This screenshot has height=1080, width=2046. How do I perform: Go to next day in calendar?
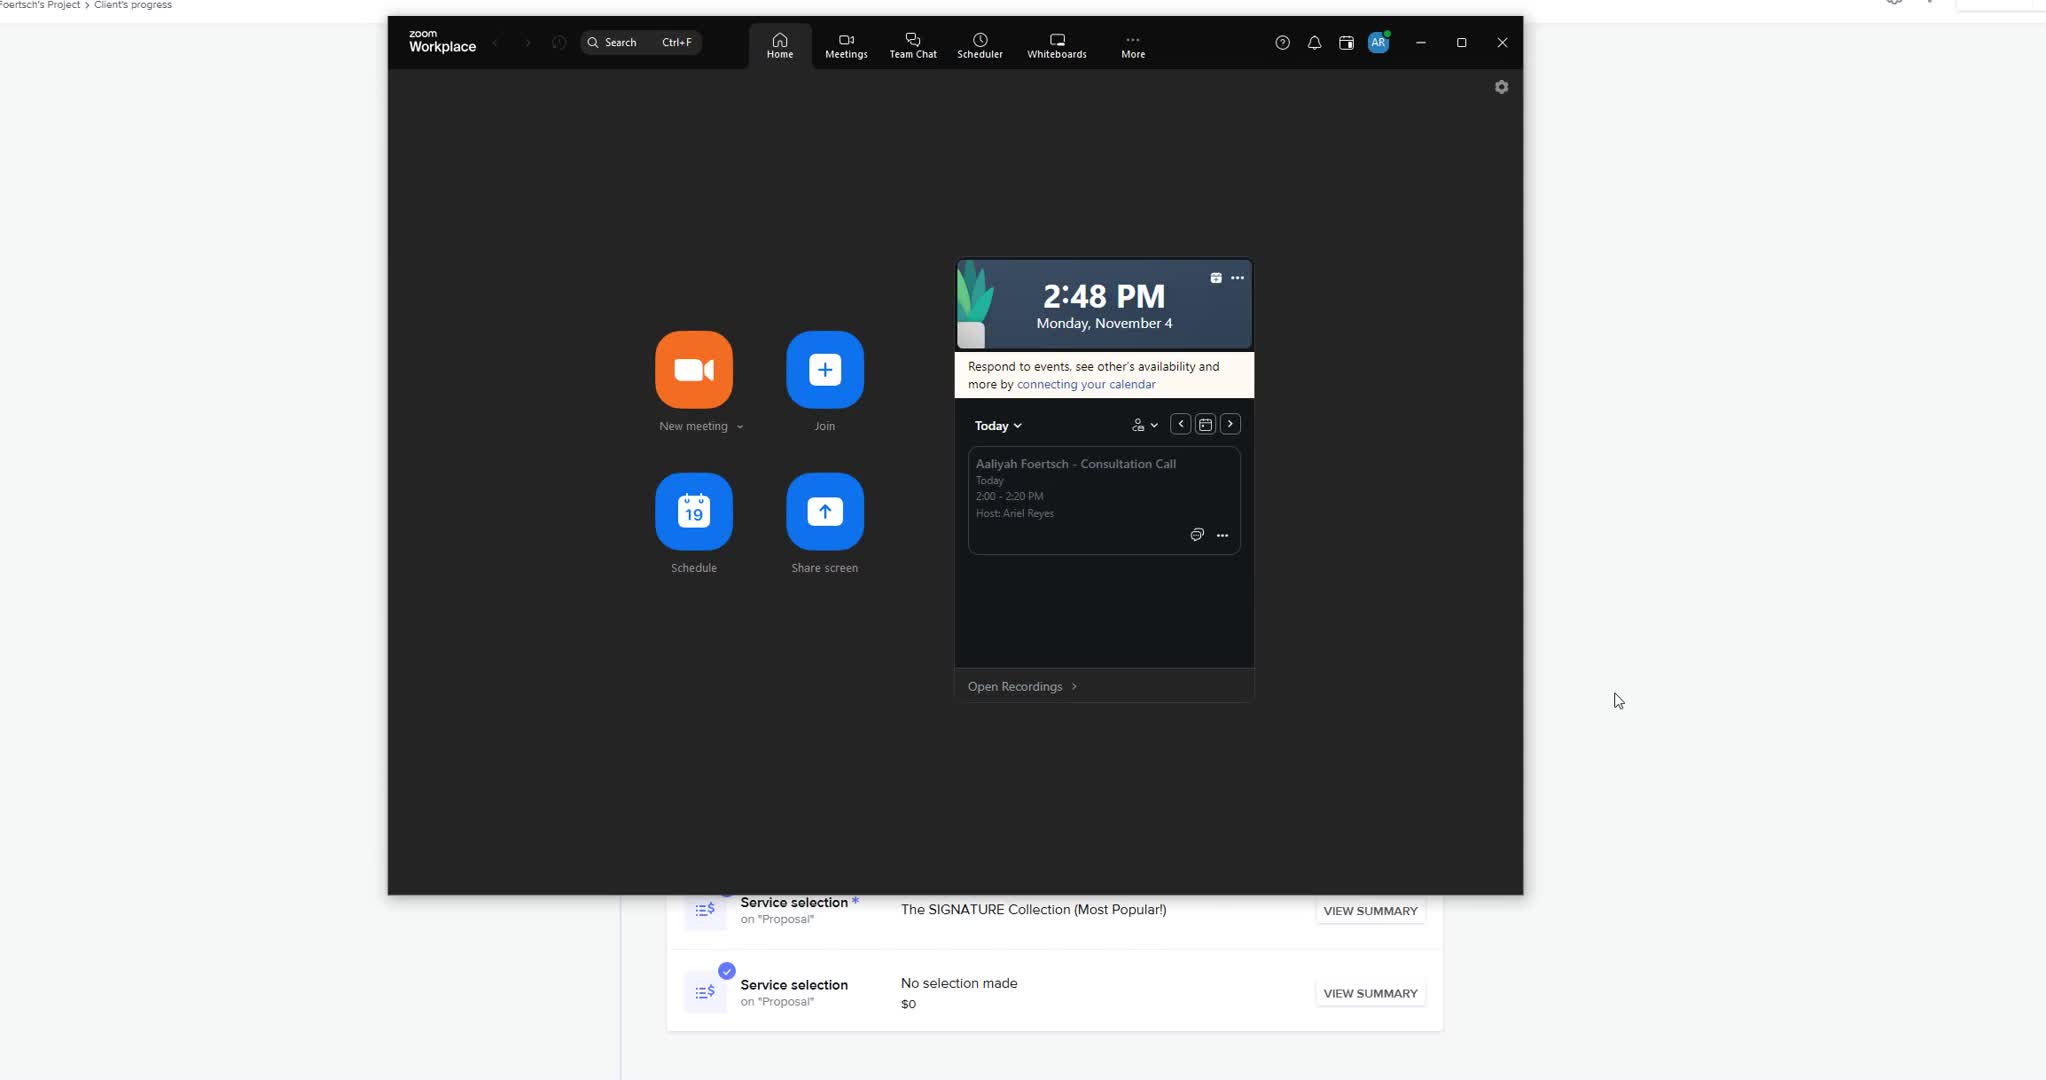1230,424
